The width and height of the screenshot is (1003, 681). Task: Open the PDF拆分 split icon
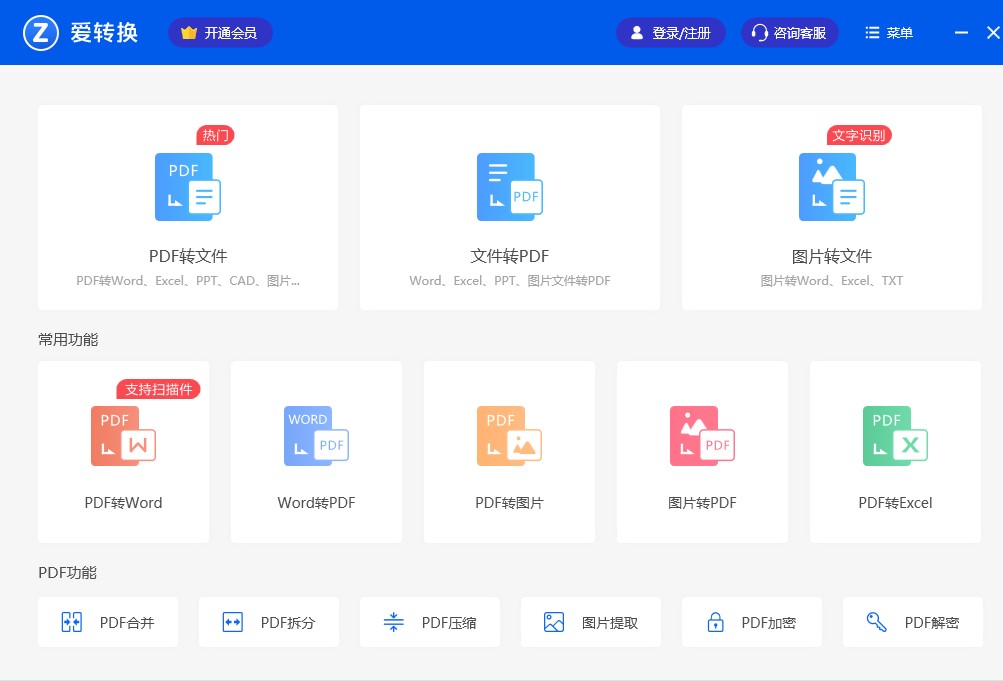coord(232,621)
